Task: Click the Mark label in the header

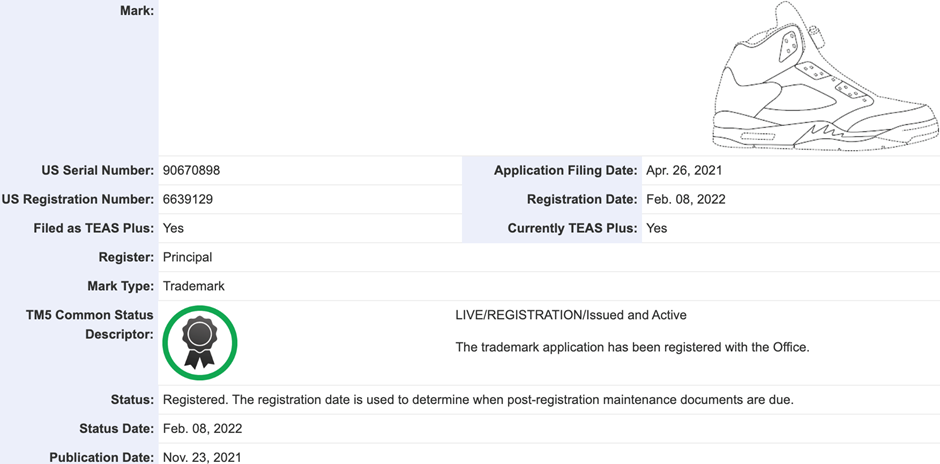Action: pyautogui.click(x=137, y=10)
